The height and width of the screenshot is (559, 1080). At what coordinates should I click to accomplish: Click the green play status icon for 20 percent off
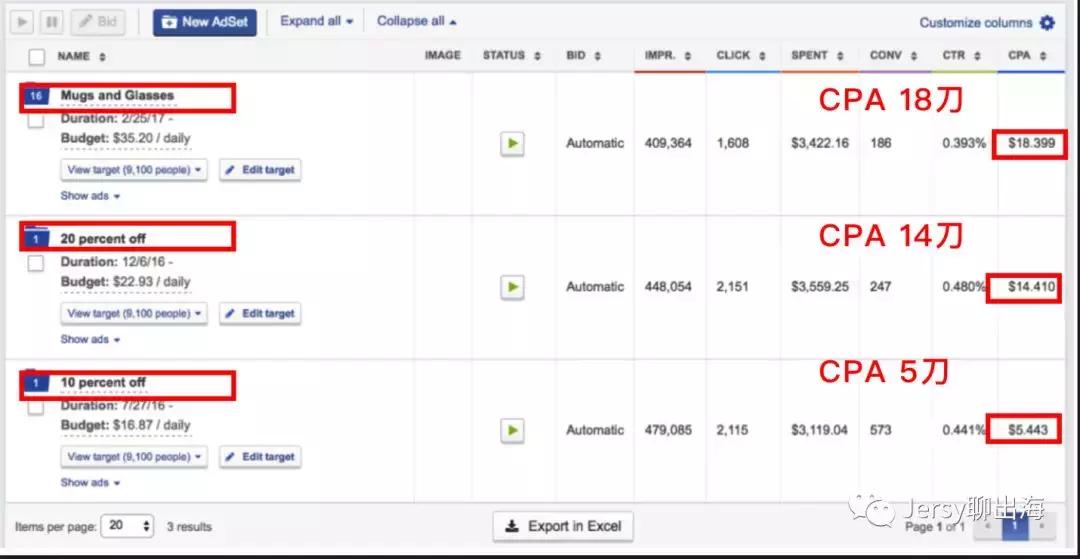512,287
